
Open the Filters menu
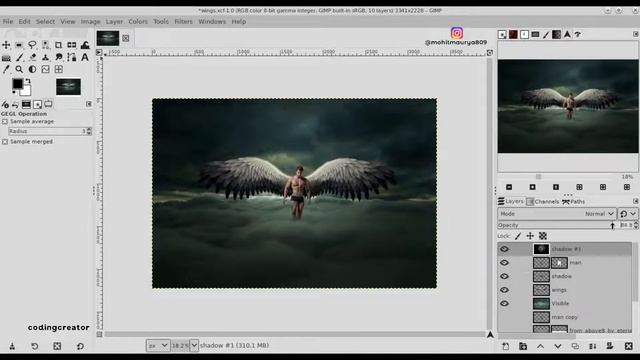(x=183, y=22)
